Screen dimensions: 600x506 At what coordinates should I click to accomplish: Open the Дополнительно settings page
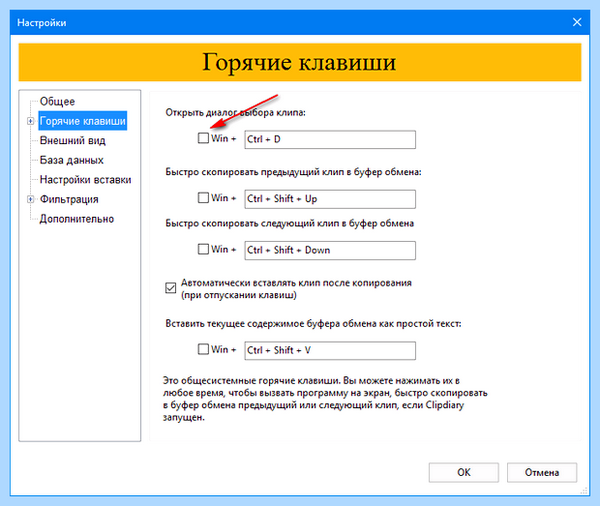click(x=77, y=219)
